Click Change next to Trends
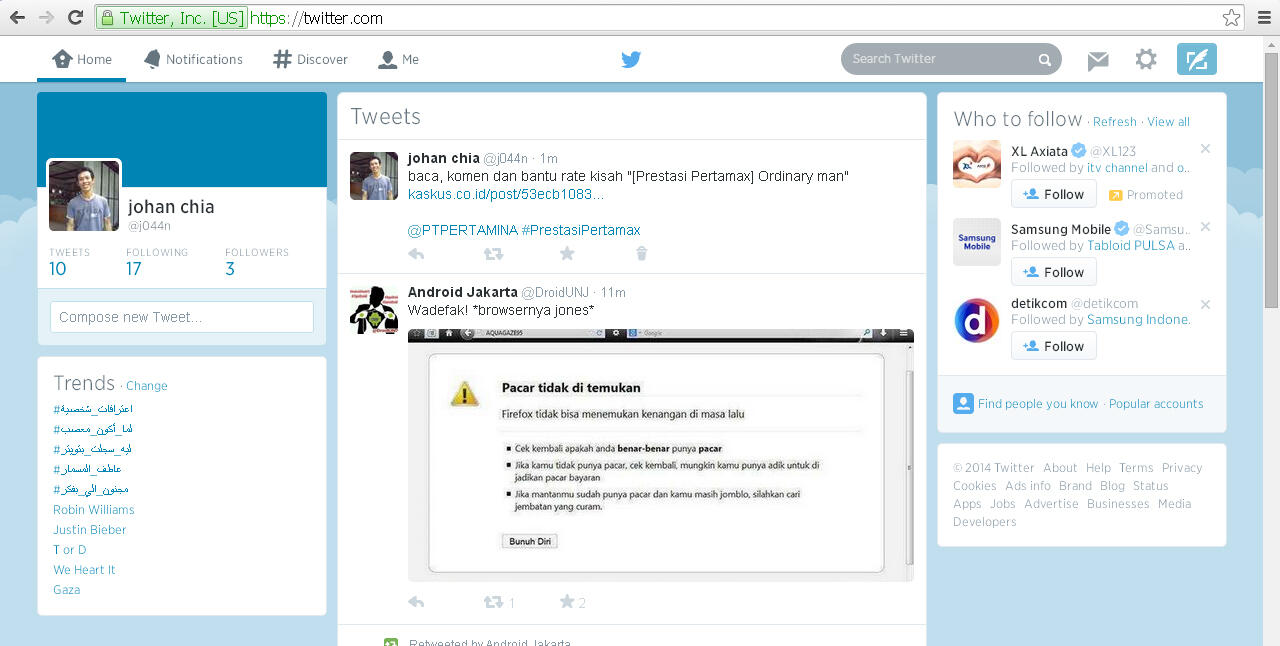The width and height of the screenshot is (1280, 646). pyautogui.click(x=147, y=386)
